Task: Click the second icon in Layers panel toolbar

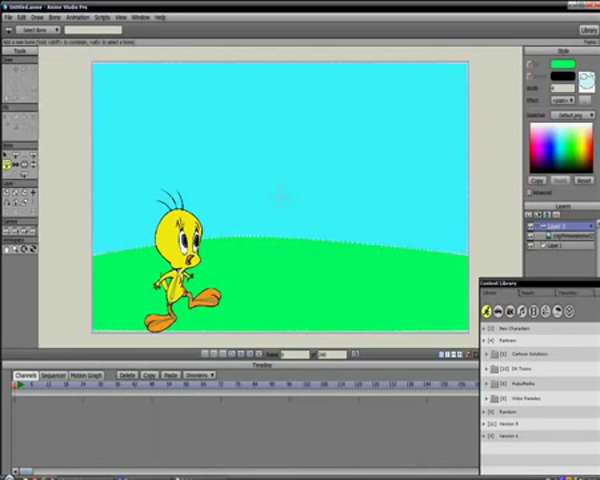Action: point(538,215)
